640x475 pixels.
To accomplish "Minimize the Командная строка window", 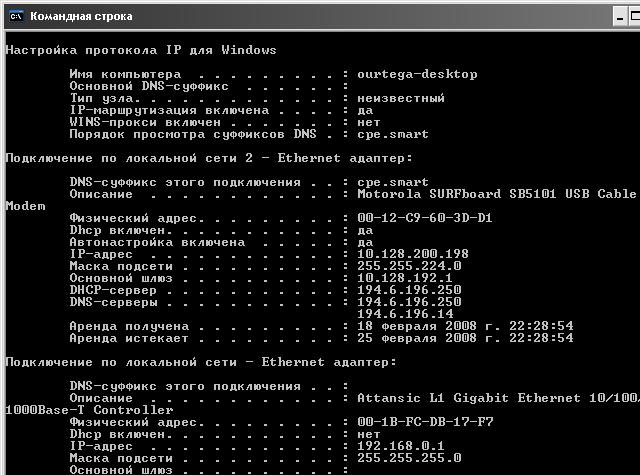I will 620,17.
